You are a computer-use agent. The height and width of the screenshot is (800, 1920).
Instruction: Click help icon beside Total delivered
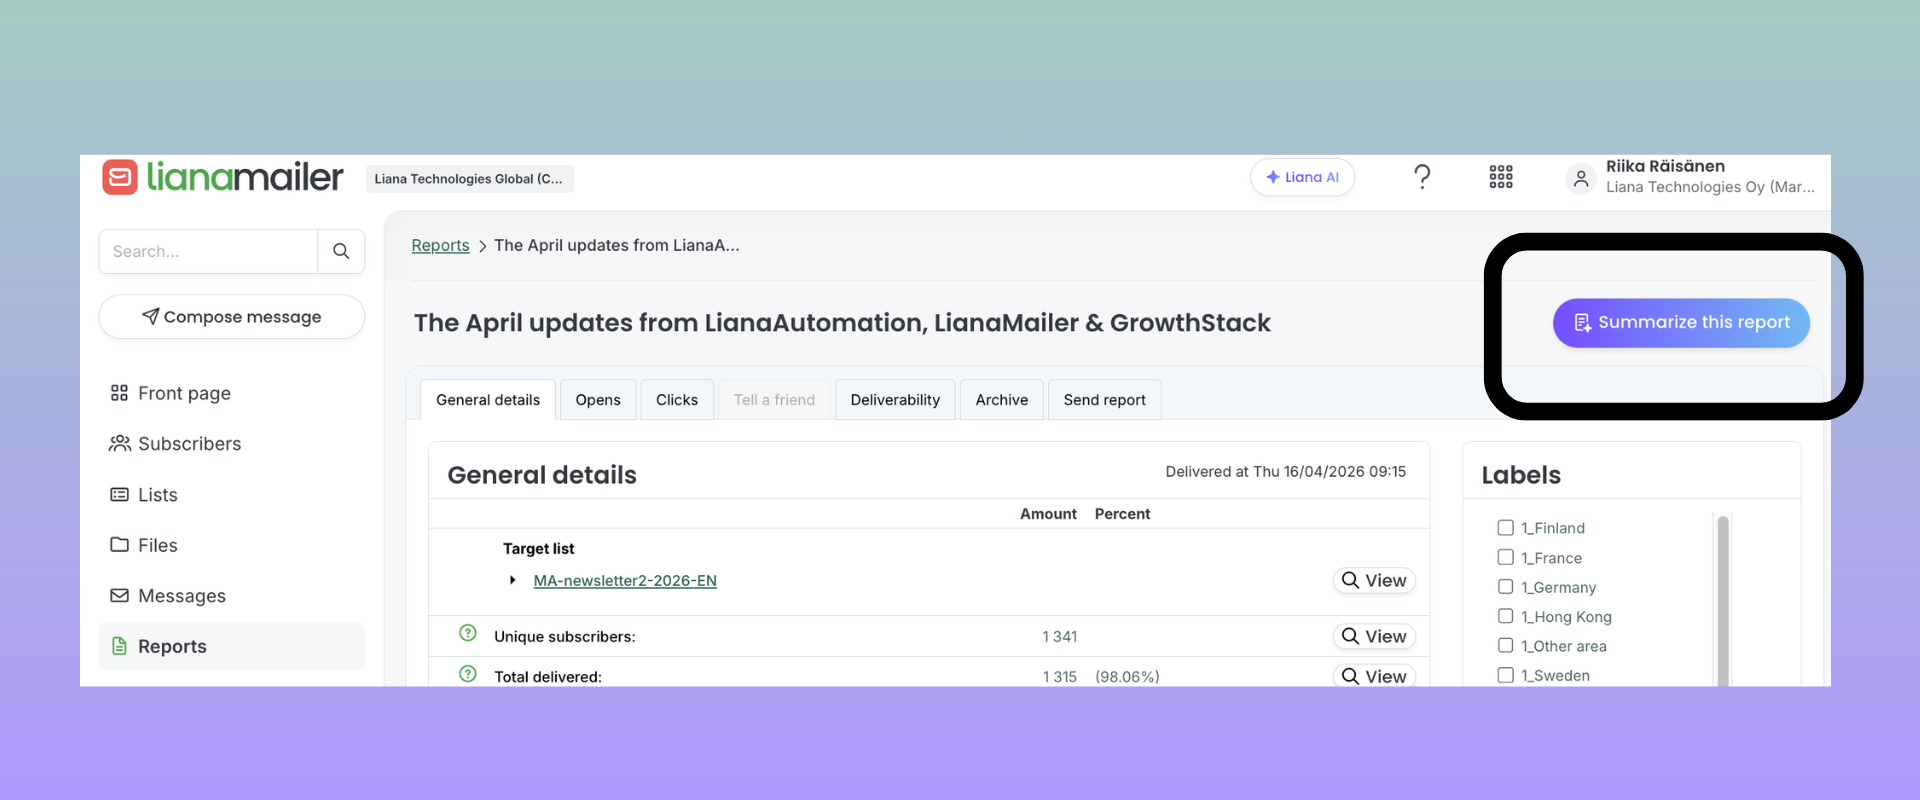467,674
